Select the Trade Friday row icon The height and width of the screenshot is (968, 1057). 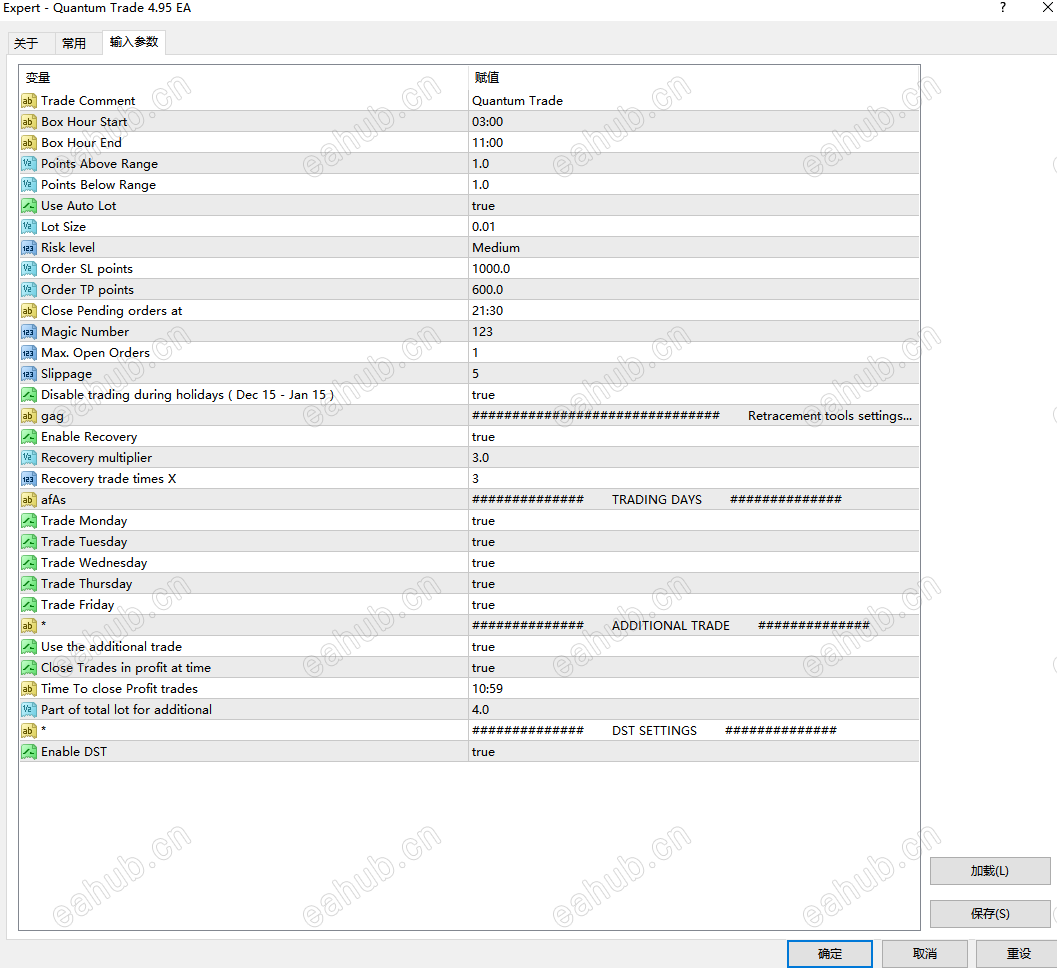click(28, 605)
